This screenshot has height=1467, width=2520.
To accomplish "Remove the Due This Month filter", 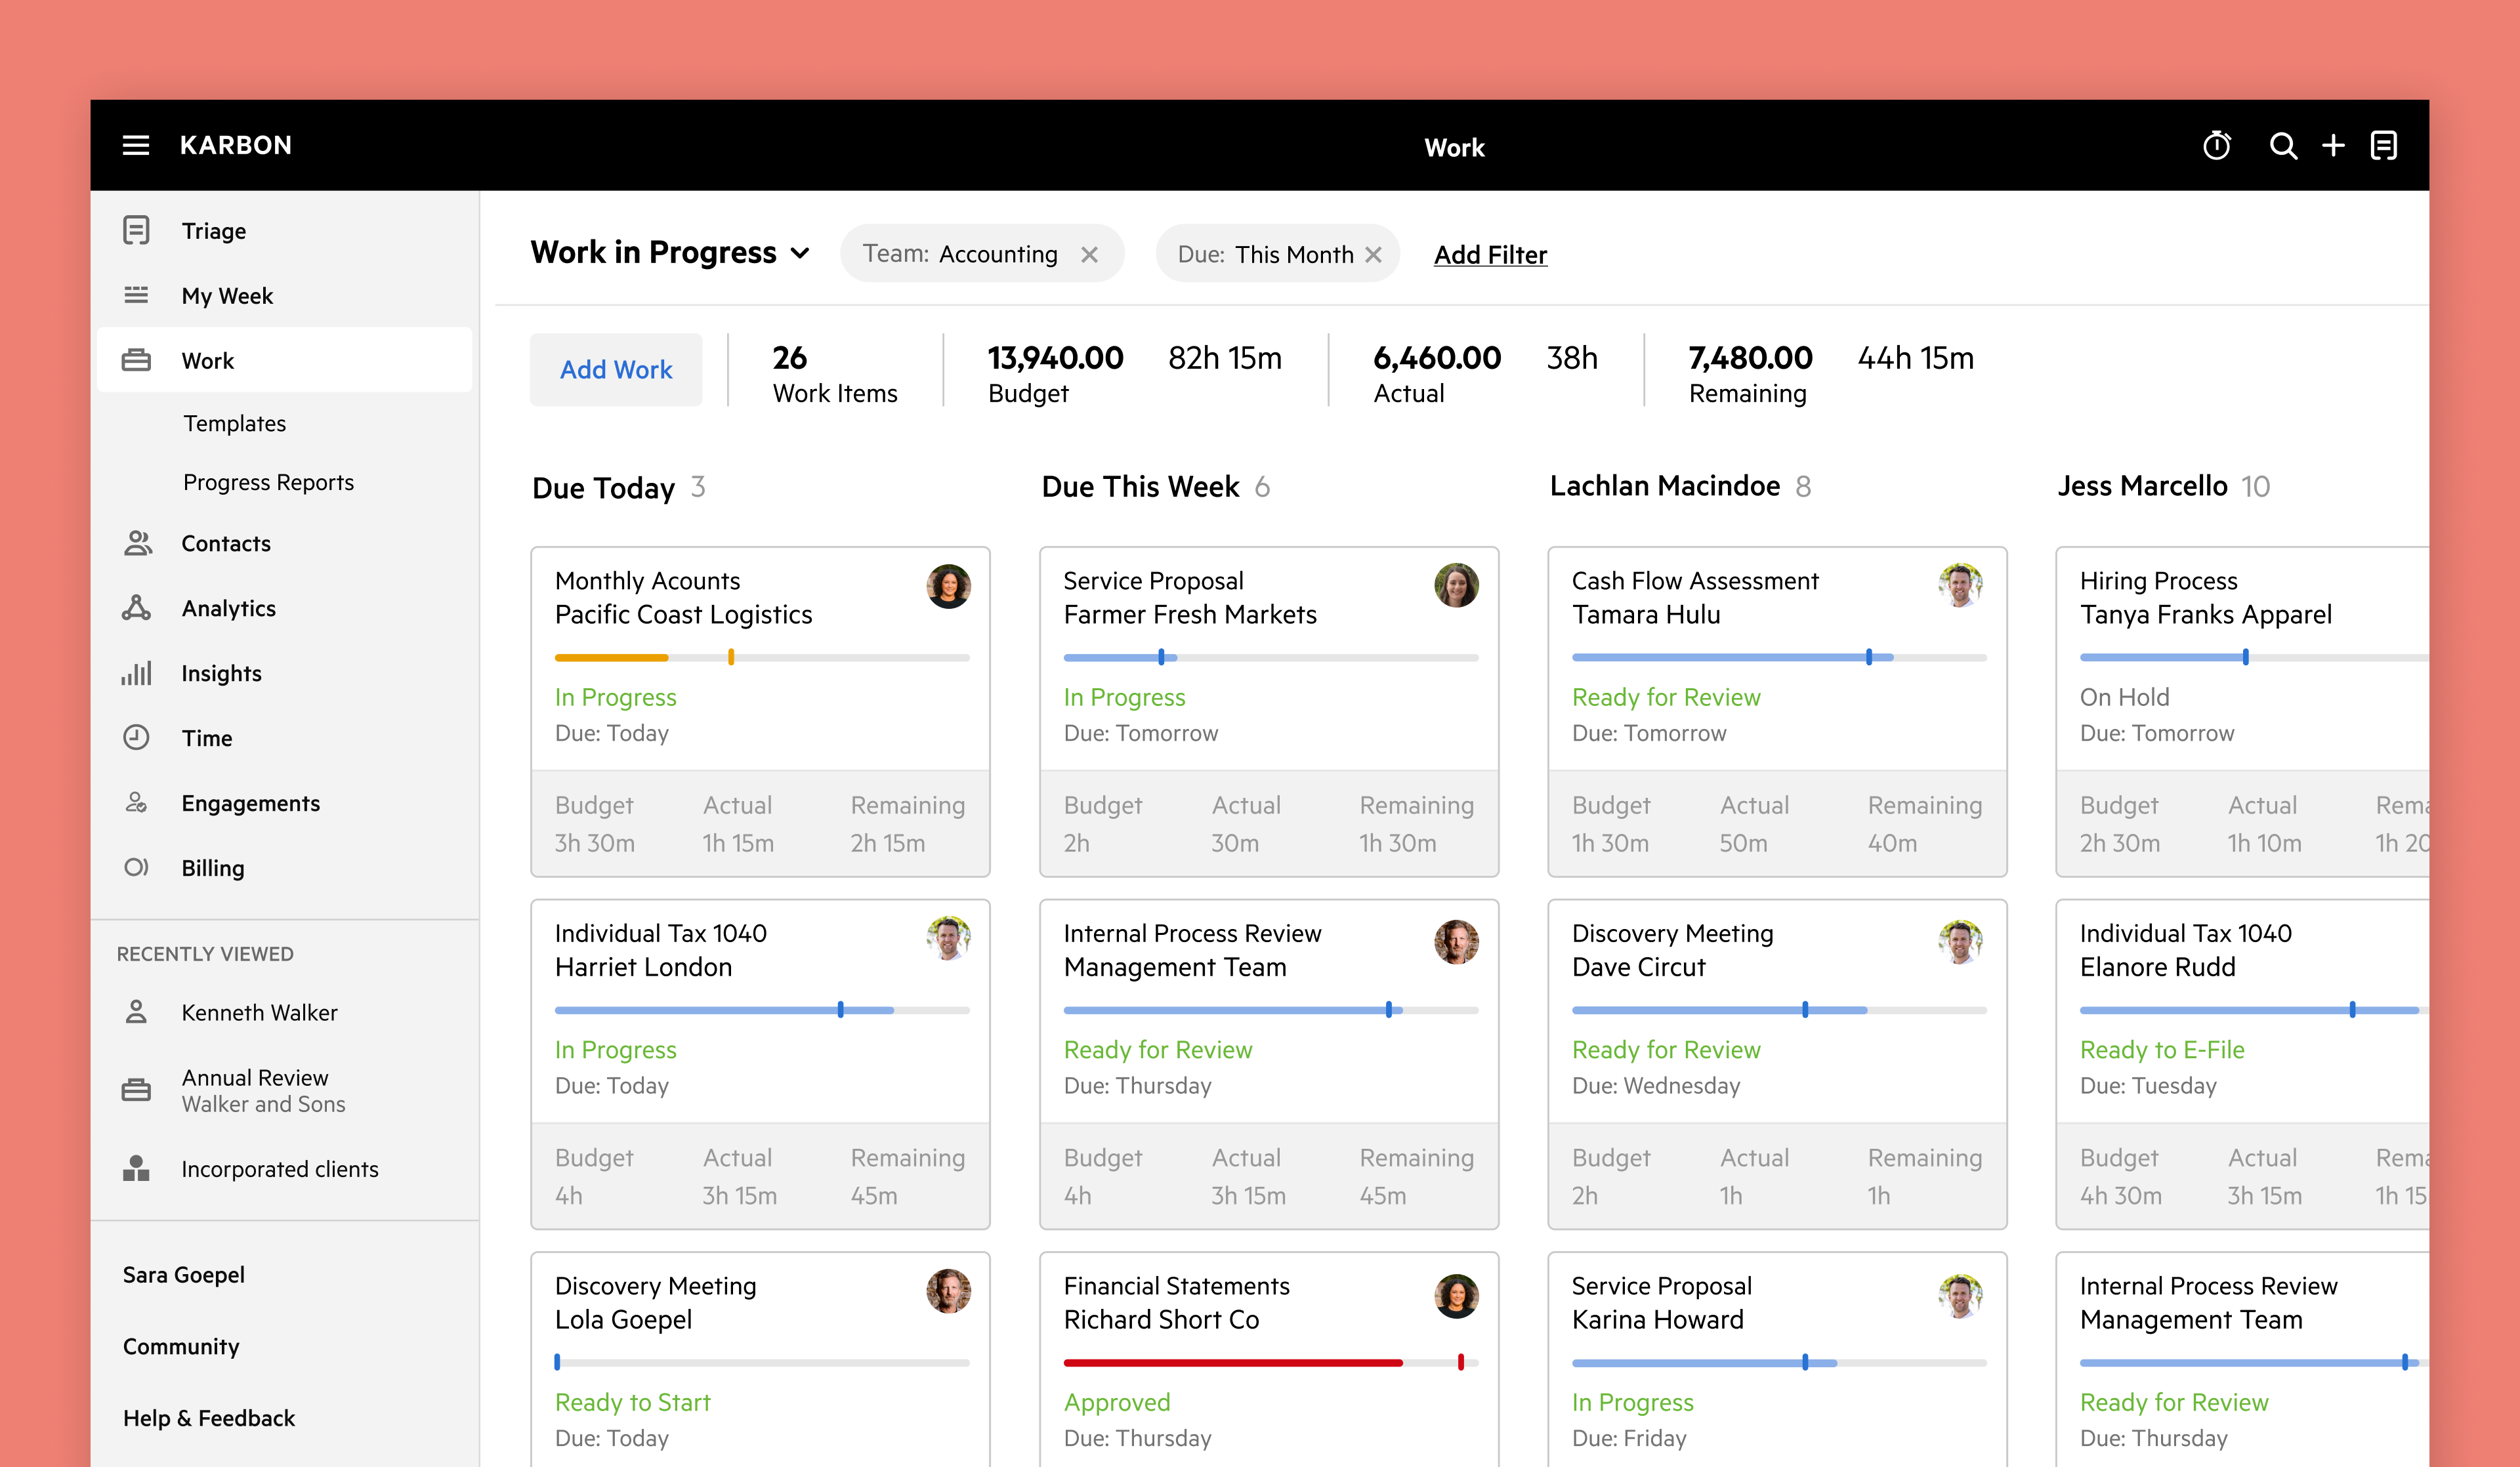I will point(1374,255).
